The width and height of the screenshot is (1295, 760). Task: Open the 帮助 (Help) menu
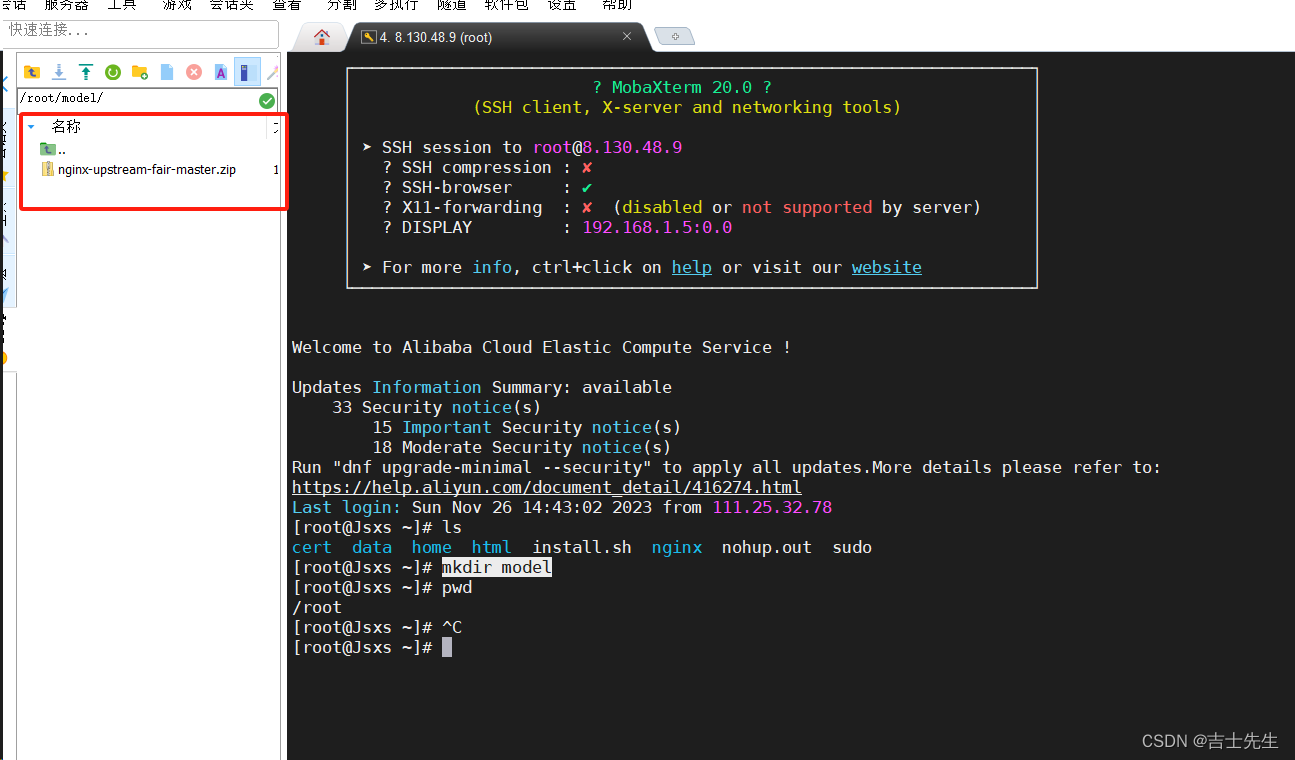[x=617, y=5]
